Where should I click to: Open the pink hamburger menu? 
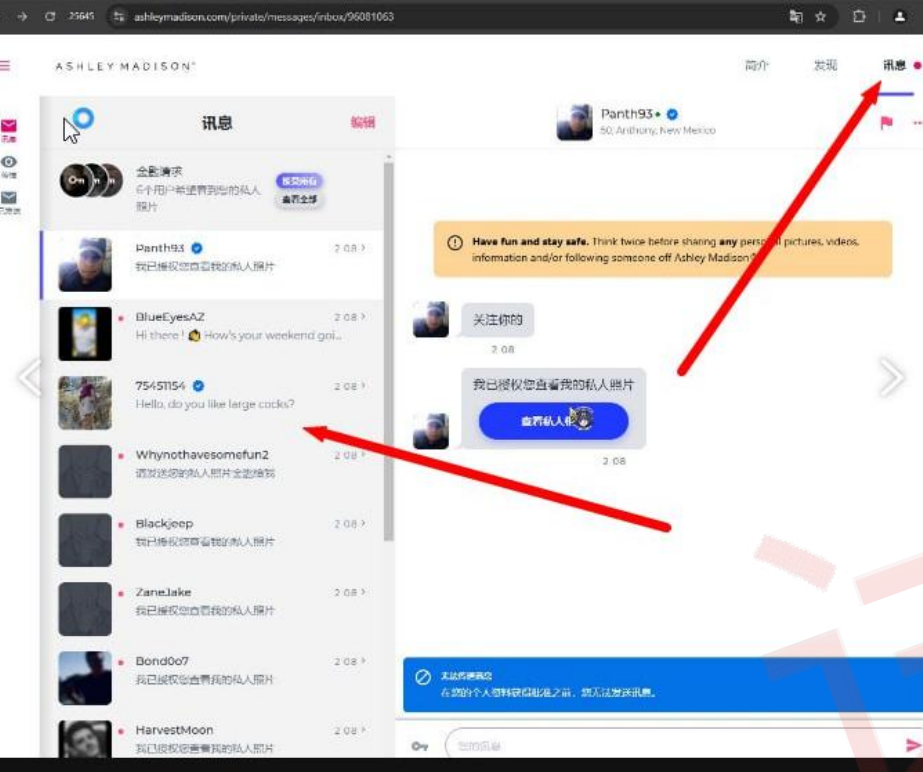[x=5, y=66]
